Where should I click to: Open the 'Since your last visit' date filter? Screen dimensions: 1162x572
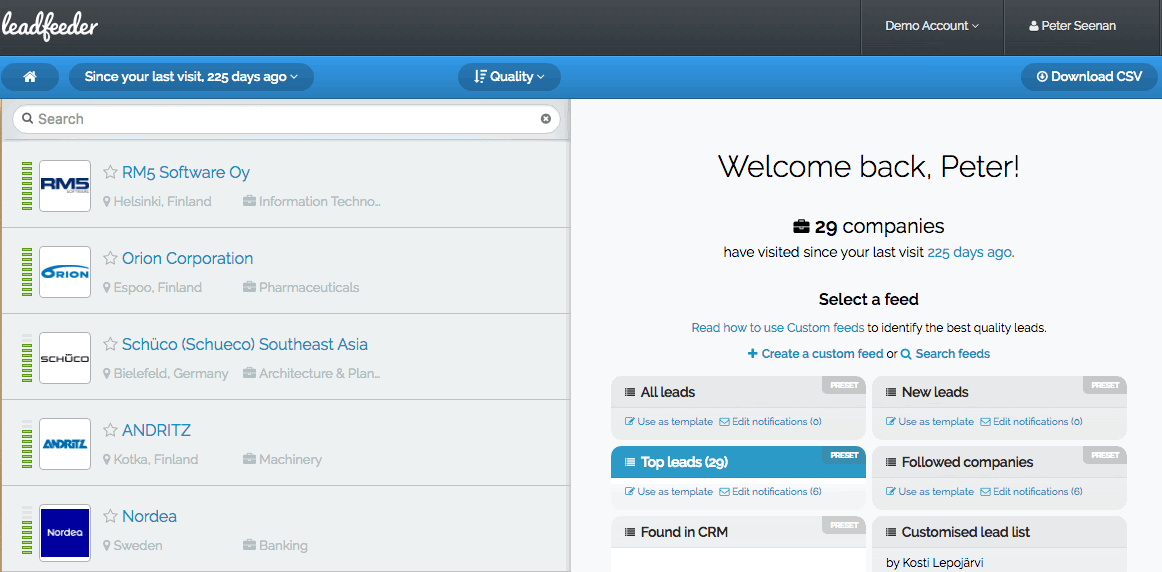tap(191, 77)
